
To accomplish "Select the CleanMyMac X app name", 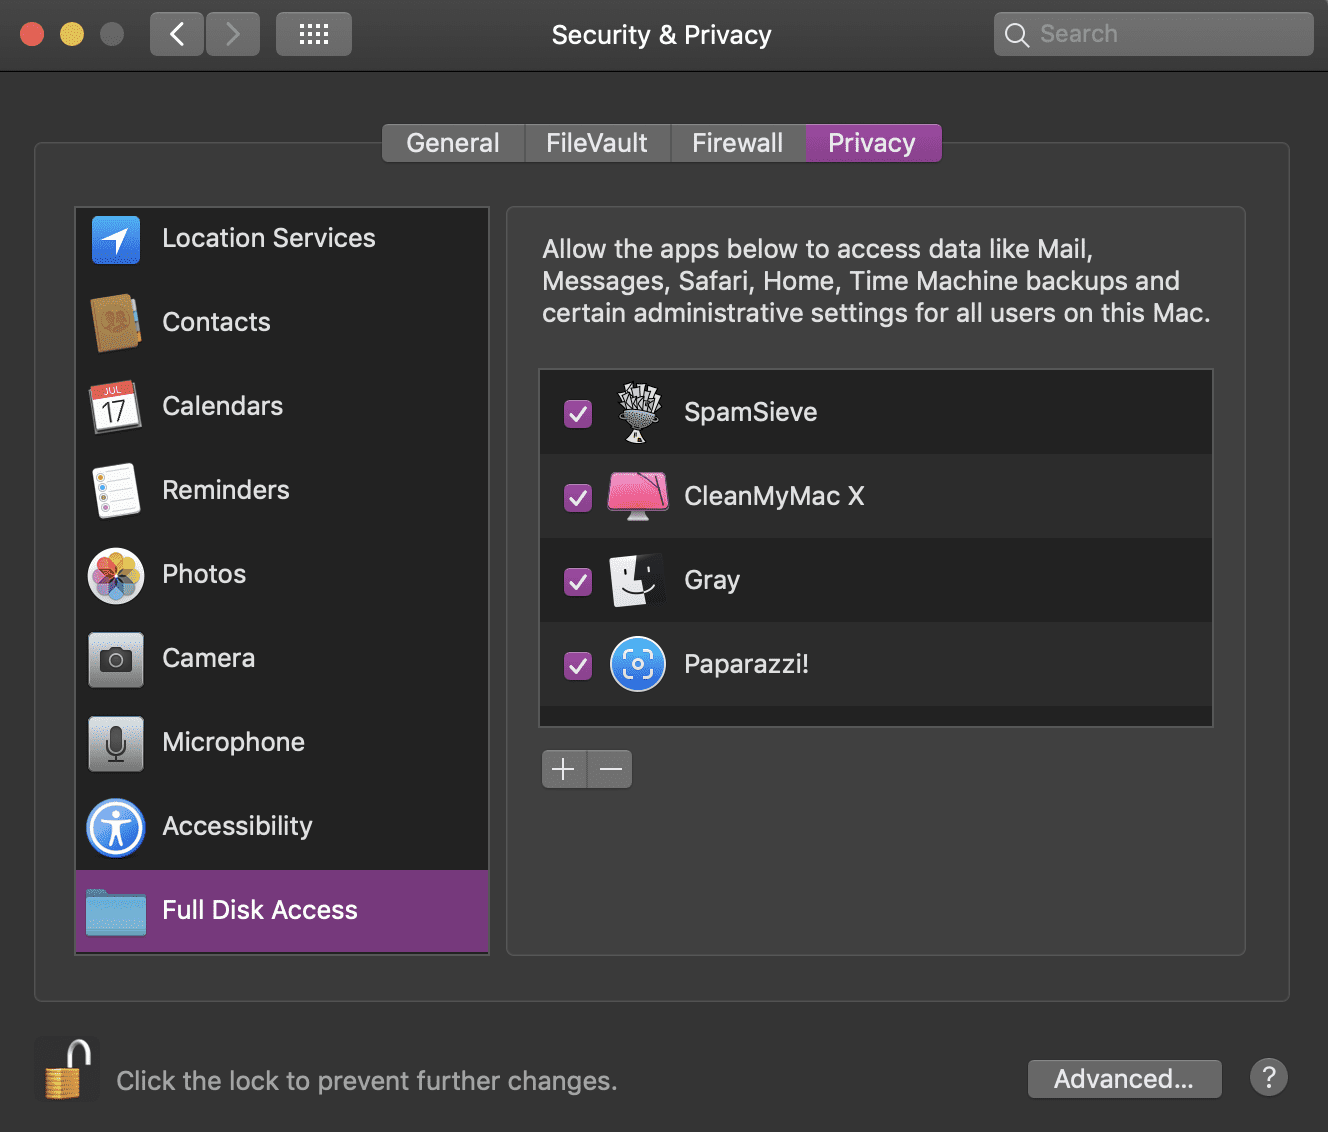I will 775,496.
